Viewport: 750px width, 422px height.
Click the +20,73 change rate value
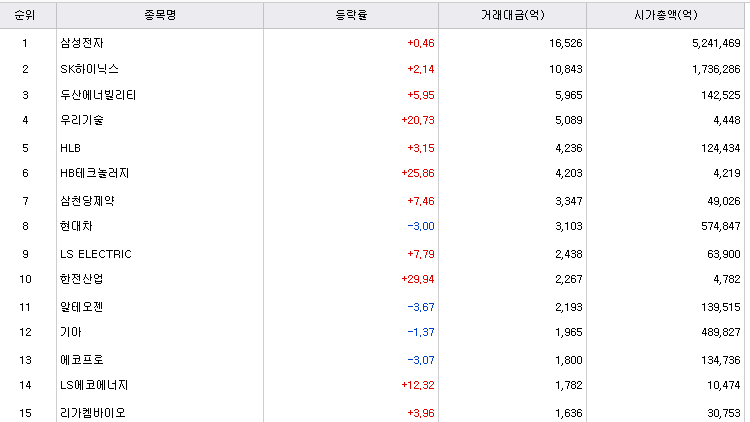(418, 120)
